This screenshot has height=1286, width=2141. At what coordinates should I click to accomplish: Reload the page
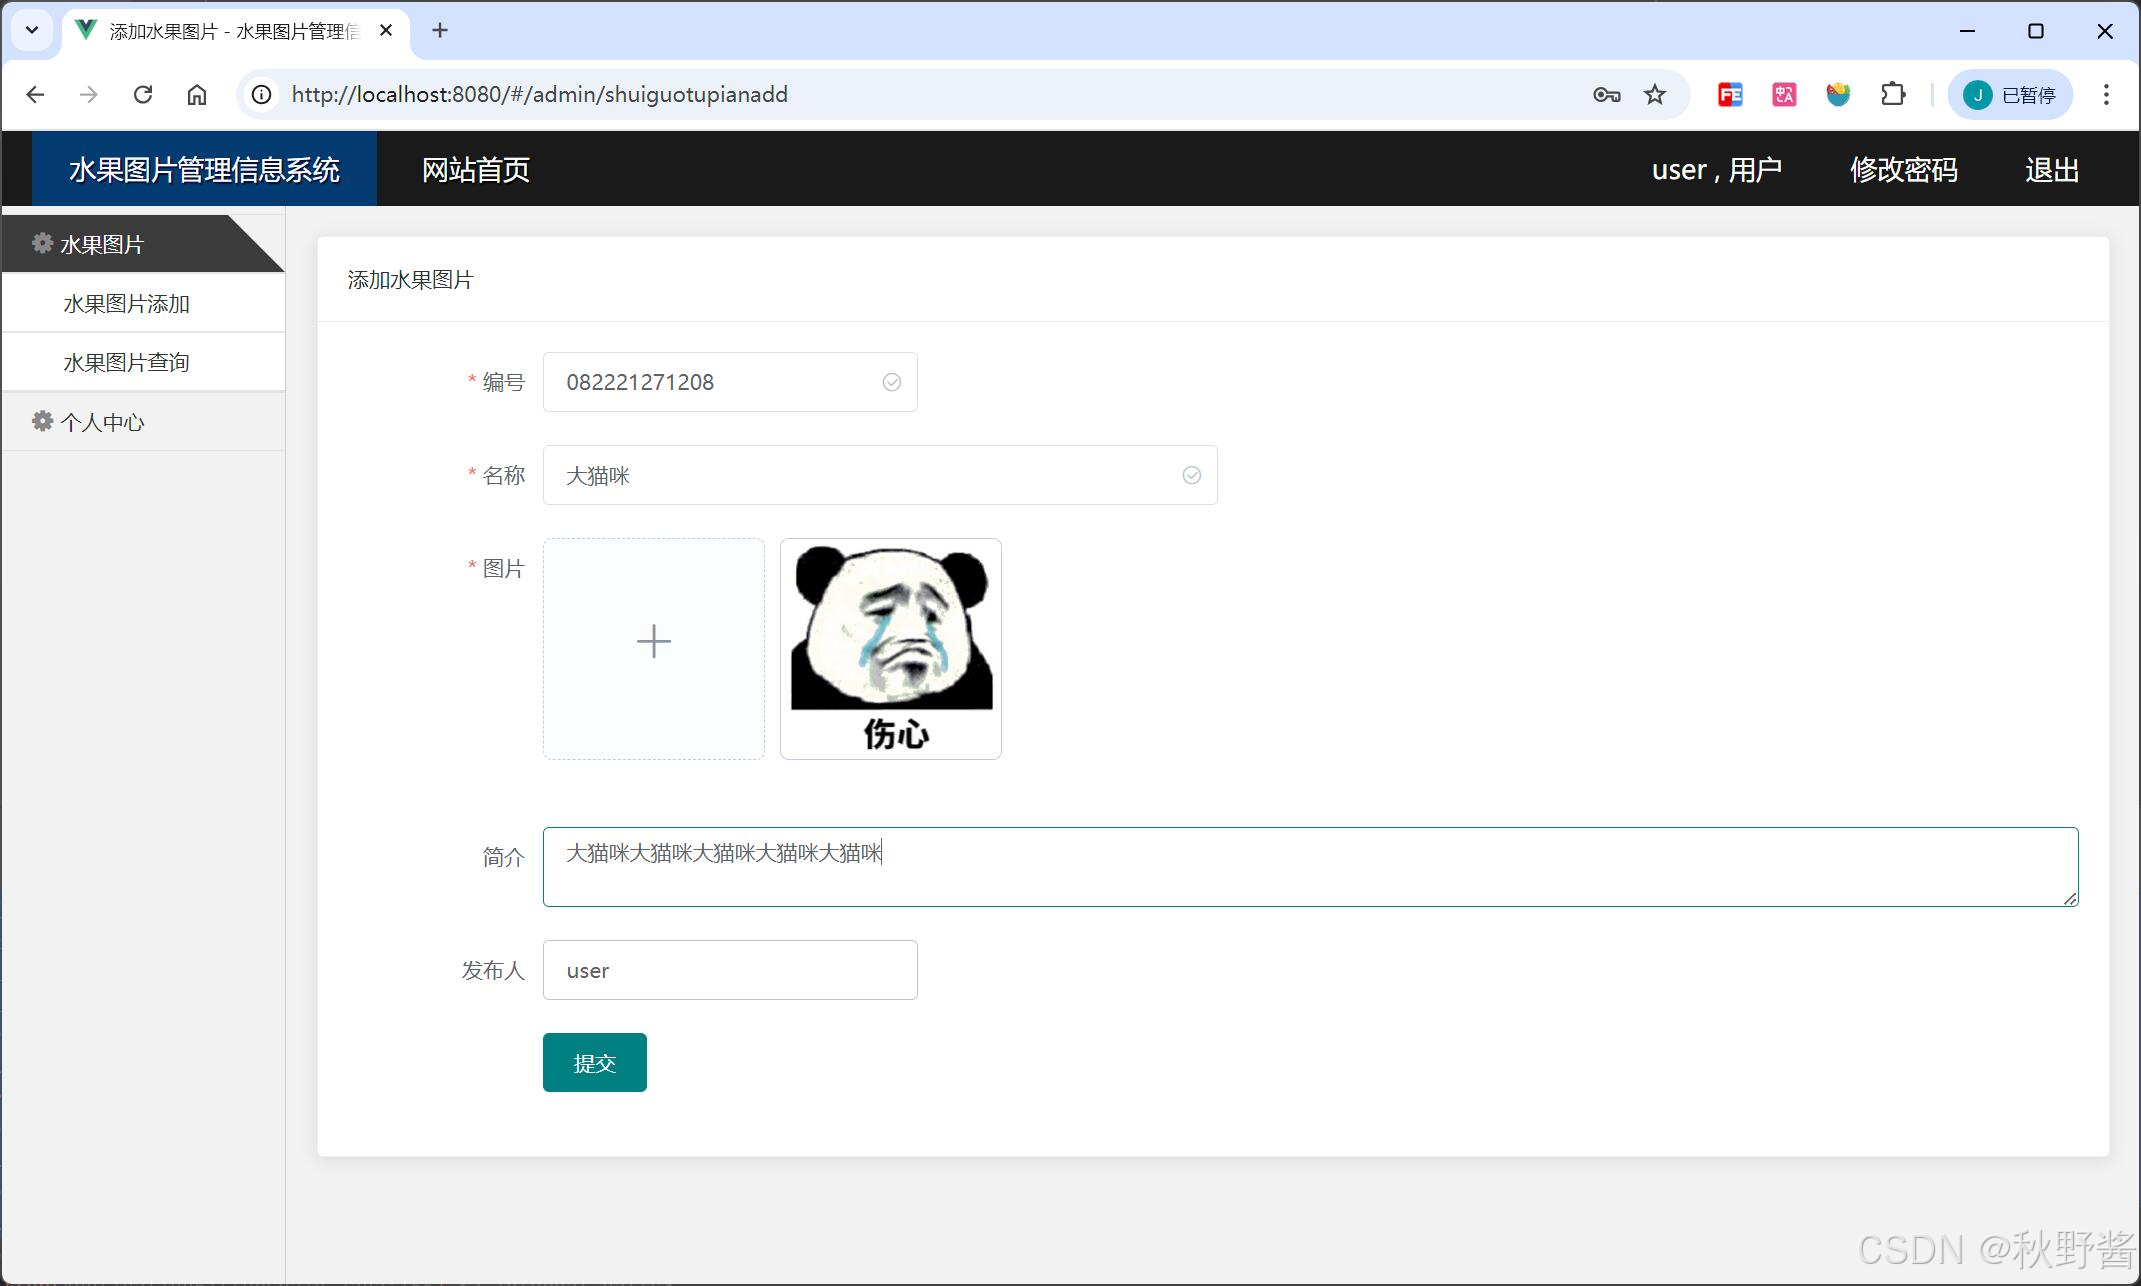pyautogui.click(x=143, y=95)
